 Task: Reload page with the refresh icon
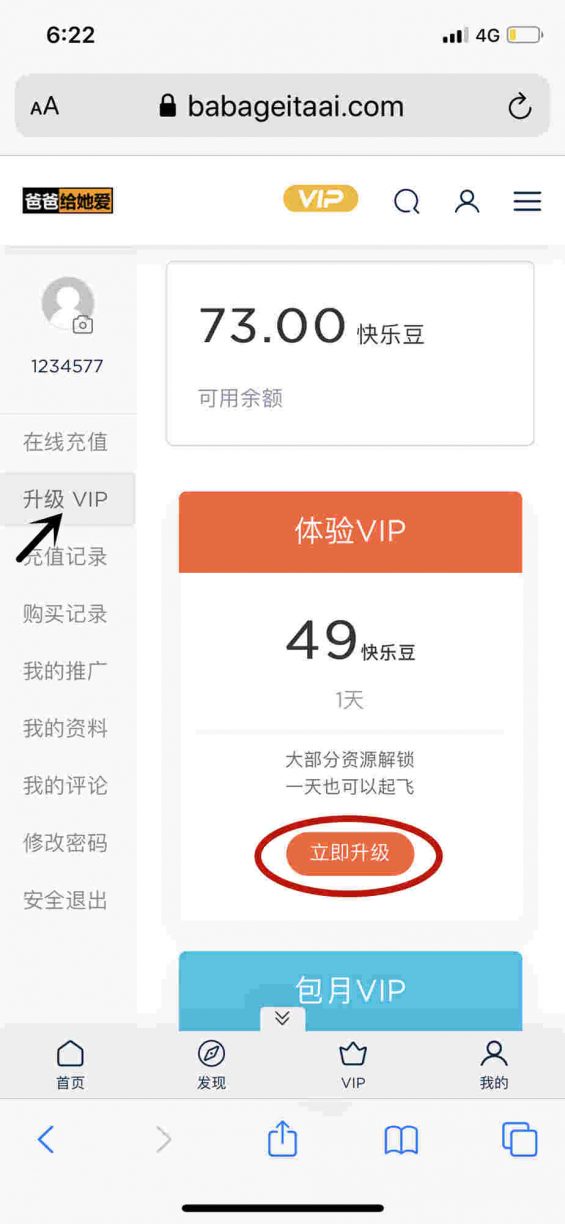[519, 107]
